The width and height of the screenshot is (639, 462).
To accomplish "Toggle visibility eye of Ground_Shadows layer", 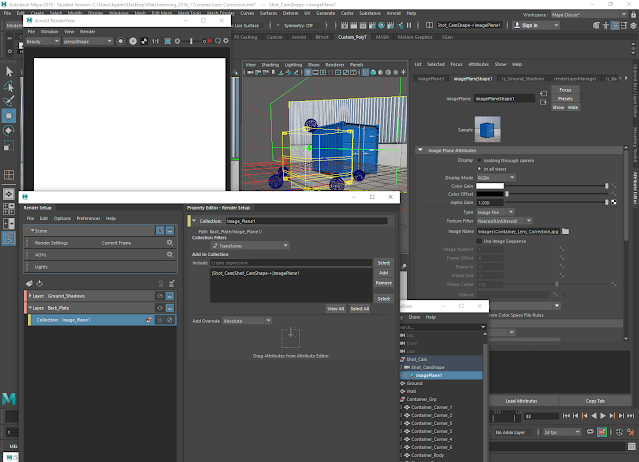I will click(x=160, y=296).
